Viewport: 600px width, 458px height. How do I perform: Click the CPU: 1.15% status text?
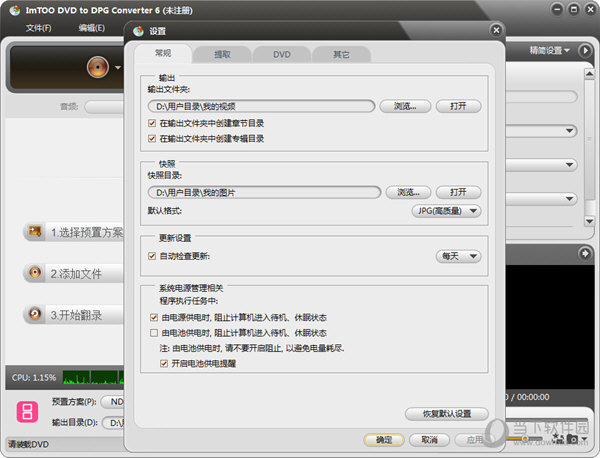[34, 377]
